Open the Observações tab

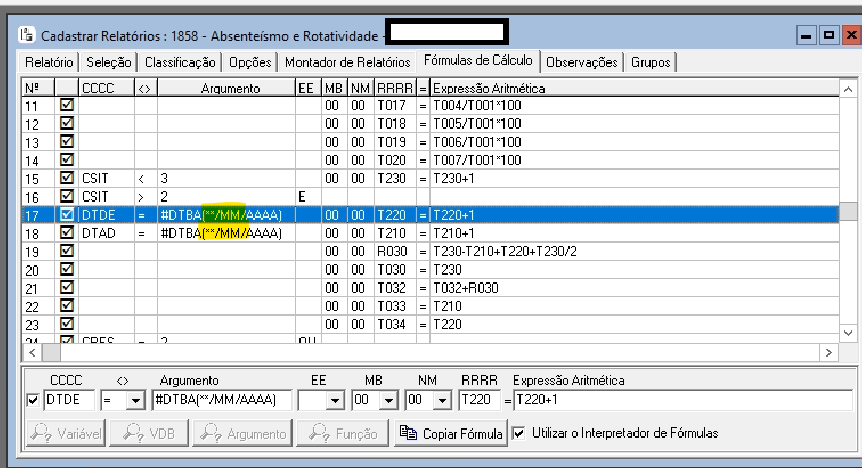coord(581,63)
